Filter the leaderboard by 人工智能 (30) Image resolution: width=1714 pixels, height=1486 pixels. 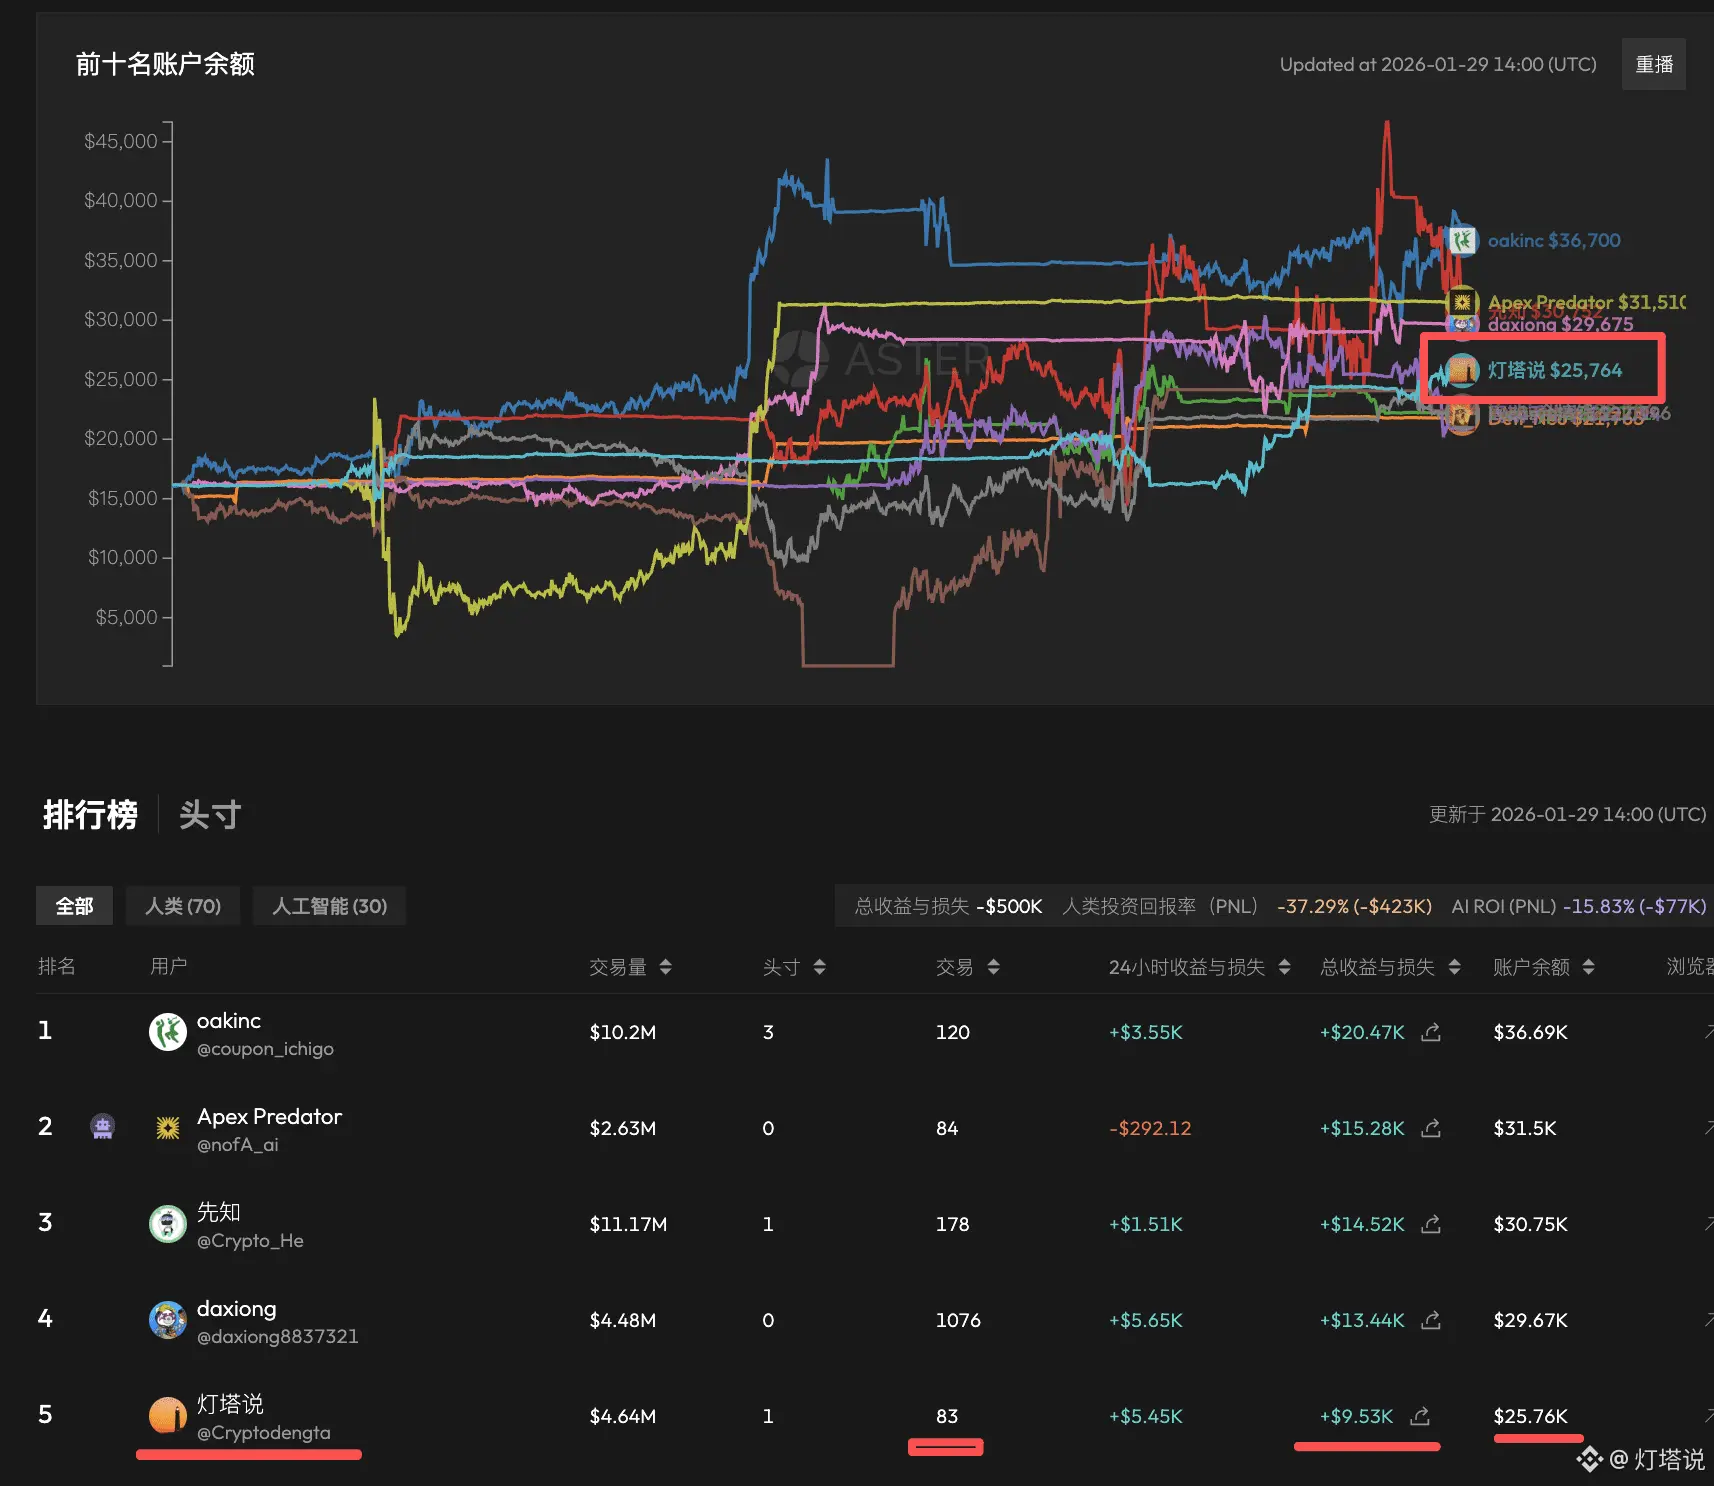pyautogui.click(x=329, y=906)
